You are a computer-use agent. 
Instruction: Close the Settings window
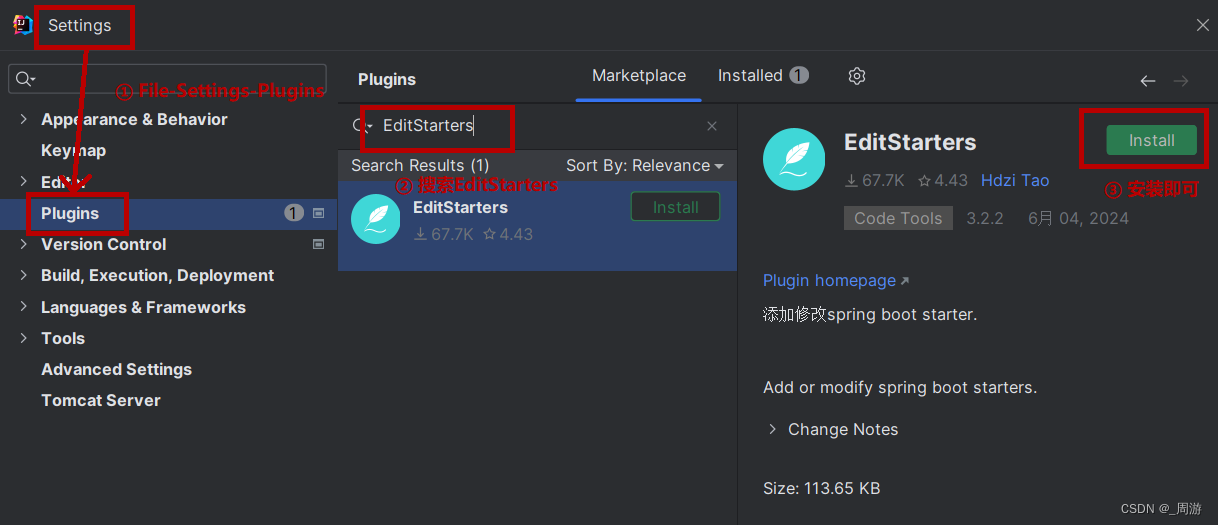coord(1203,25)
